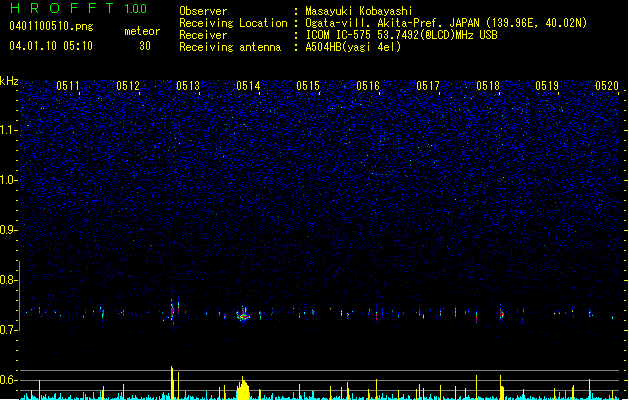
Task: Click the 0516 time marker
Action: [x=368, y=86]
